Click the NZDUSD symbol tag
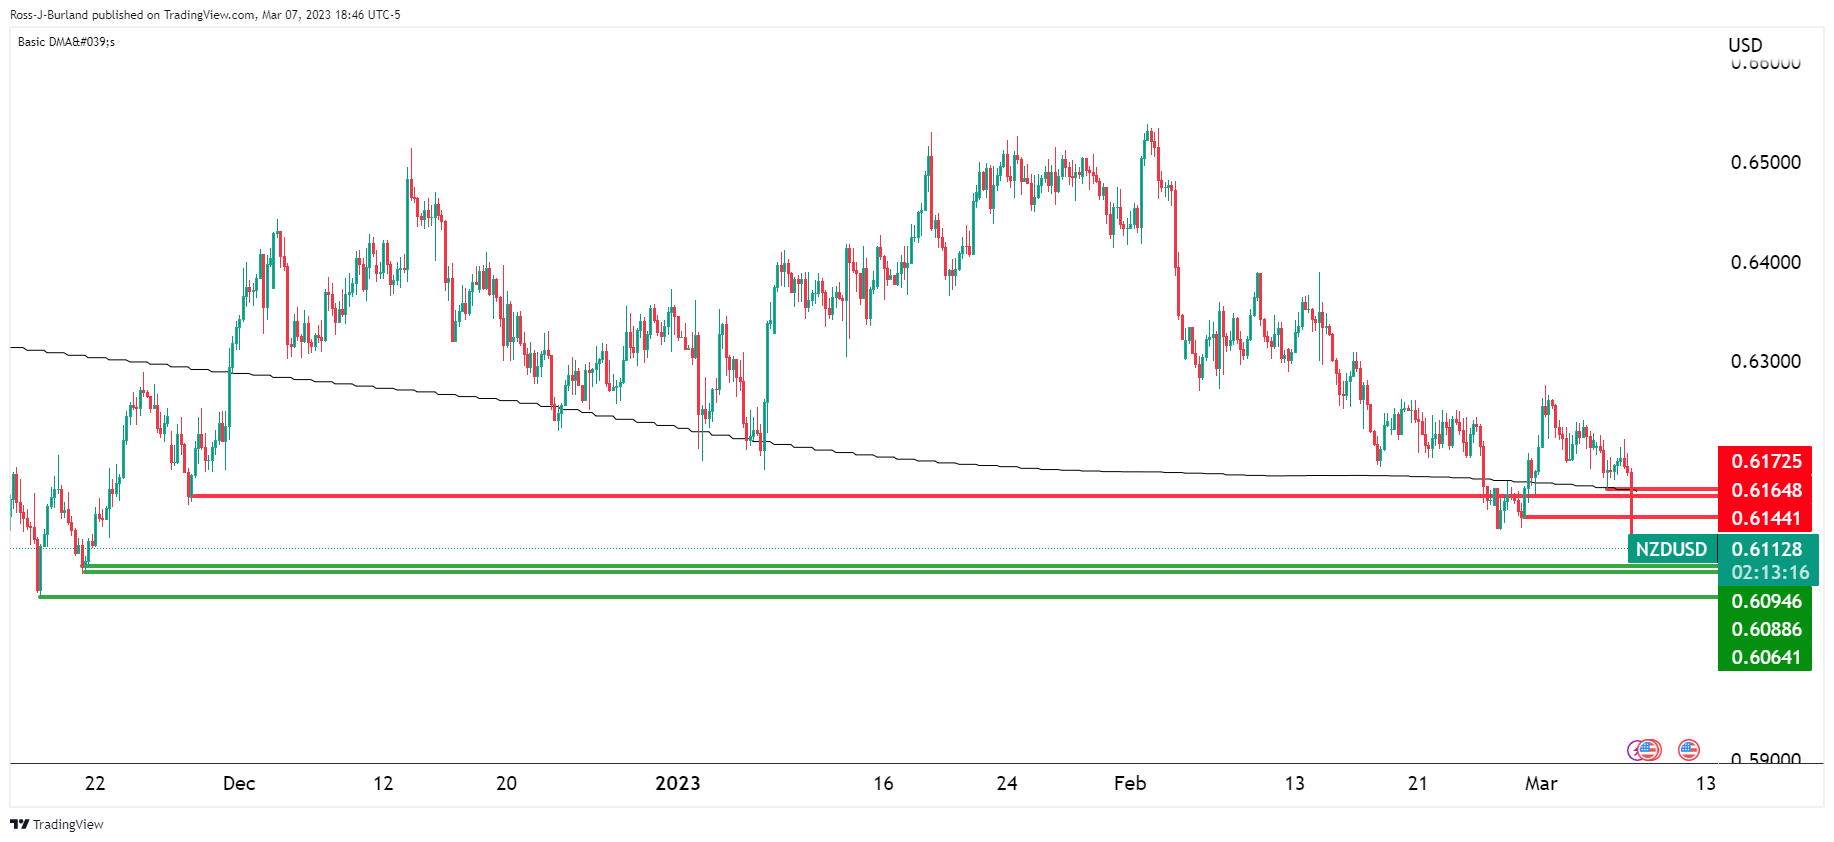This screenshot has height=842, width=1834. [x=1672, y=549]
